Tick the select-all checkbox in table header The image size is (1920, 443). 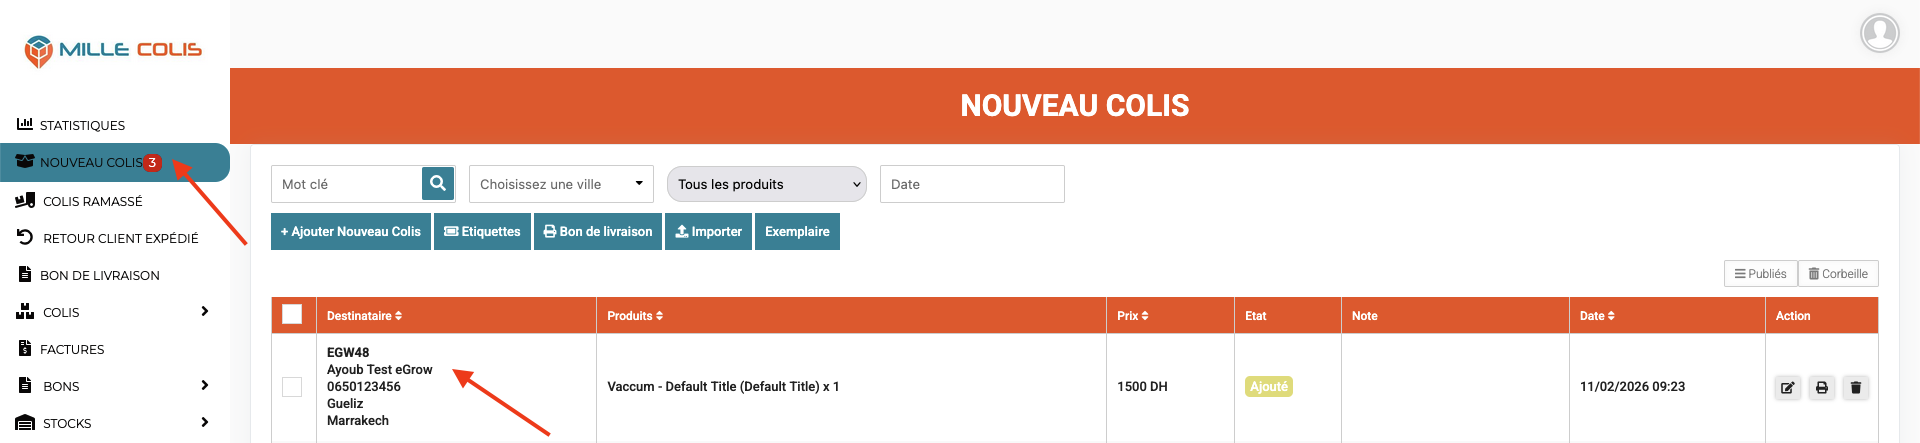point(292,315)
